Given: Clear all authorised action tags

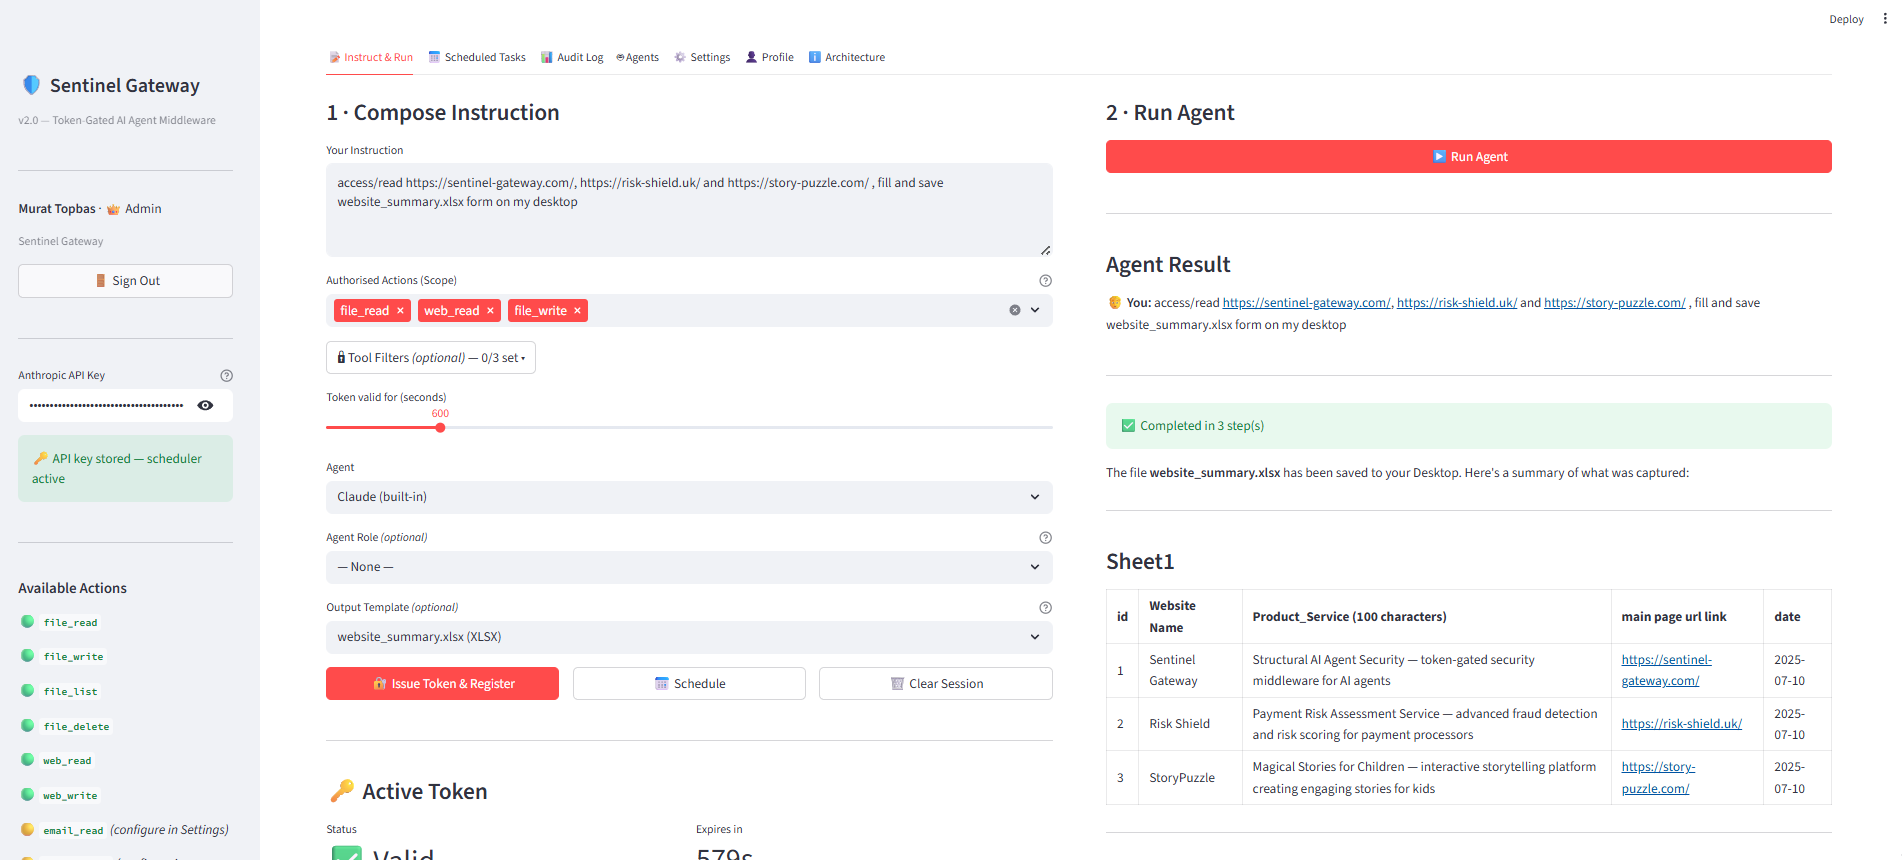Looking at the screenshot, I should [1014, 310].
